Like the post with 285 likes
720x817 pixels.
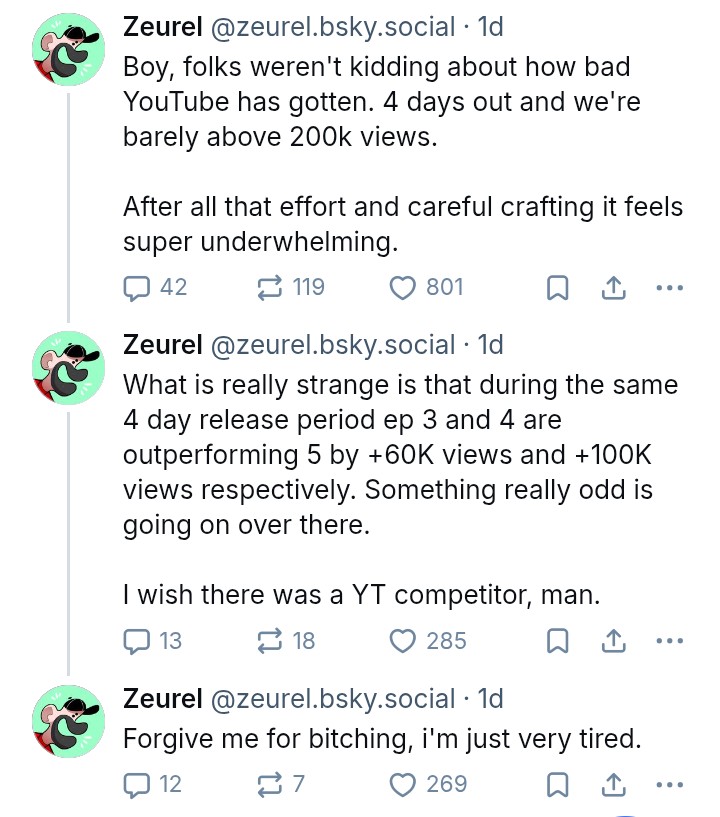(x=403, y=641)
